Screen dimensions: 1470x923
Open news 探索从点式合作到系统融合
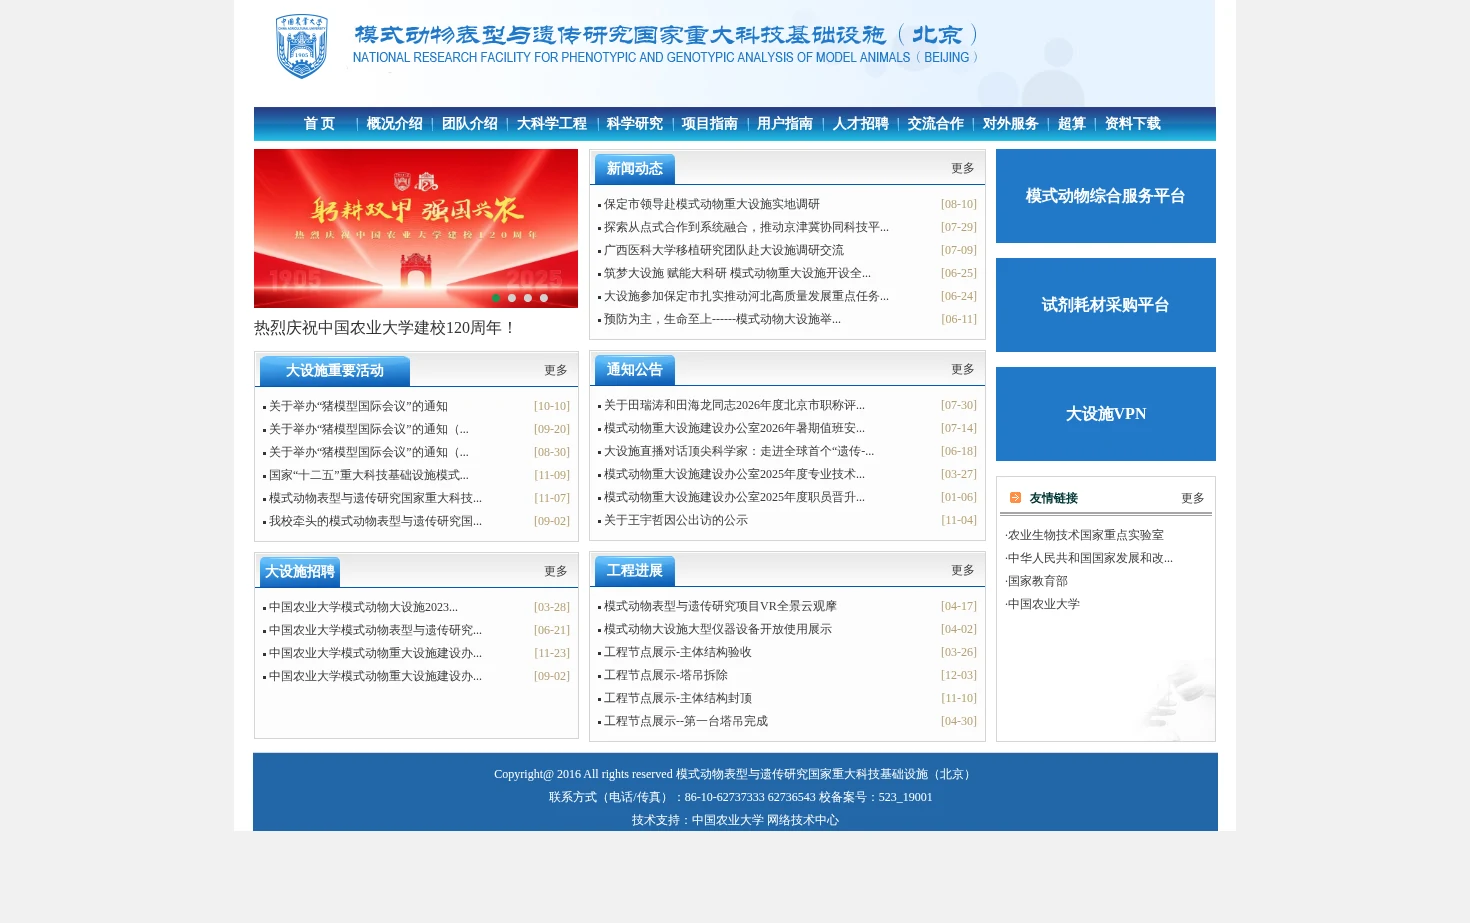click(x=746, y=227)
